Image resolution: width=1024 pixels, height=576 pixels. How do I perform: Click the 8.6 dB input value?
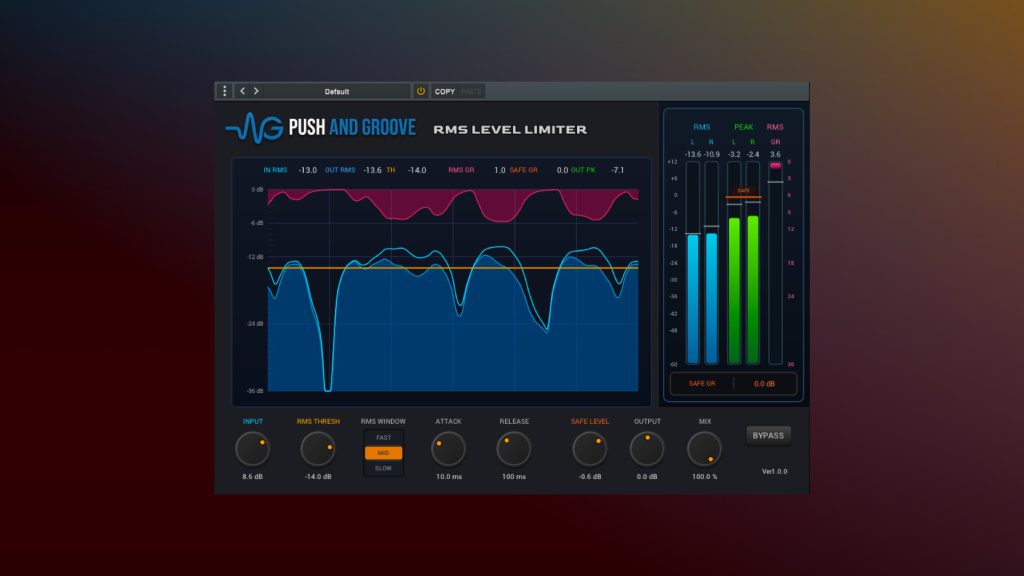[253, 477]
